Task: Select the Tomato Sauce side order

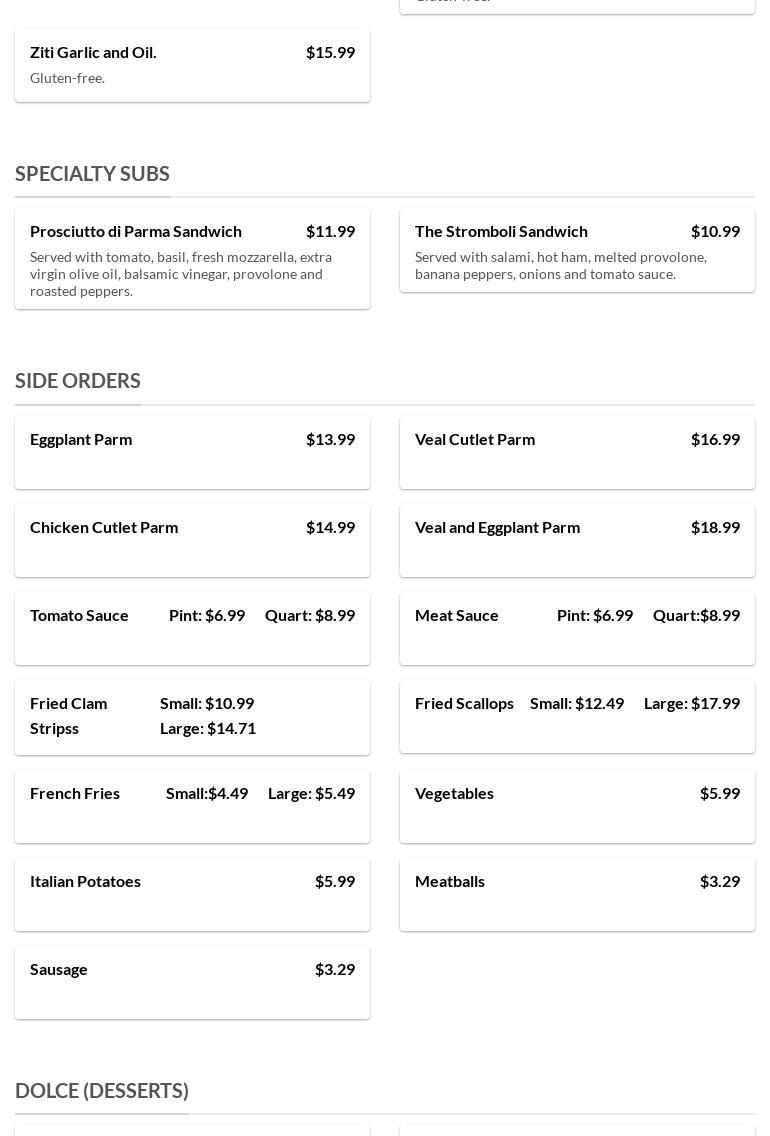Action: point(192,628)
